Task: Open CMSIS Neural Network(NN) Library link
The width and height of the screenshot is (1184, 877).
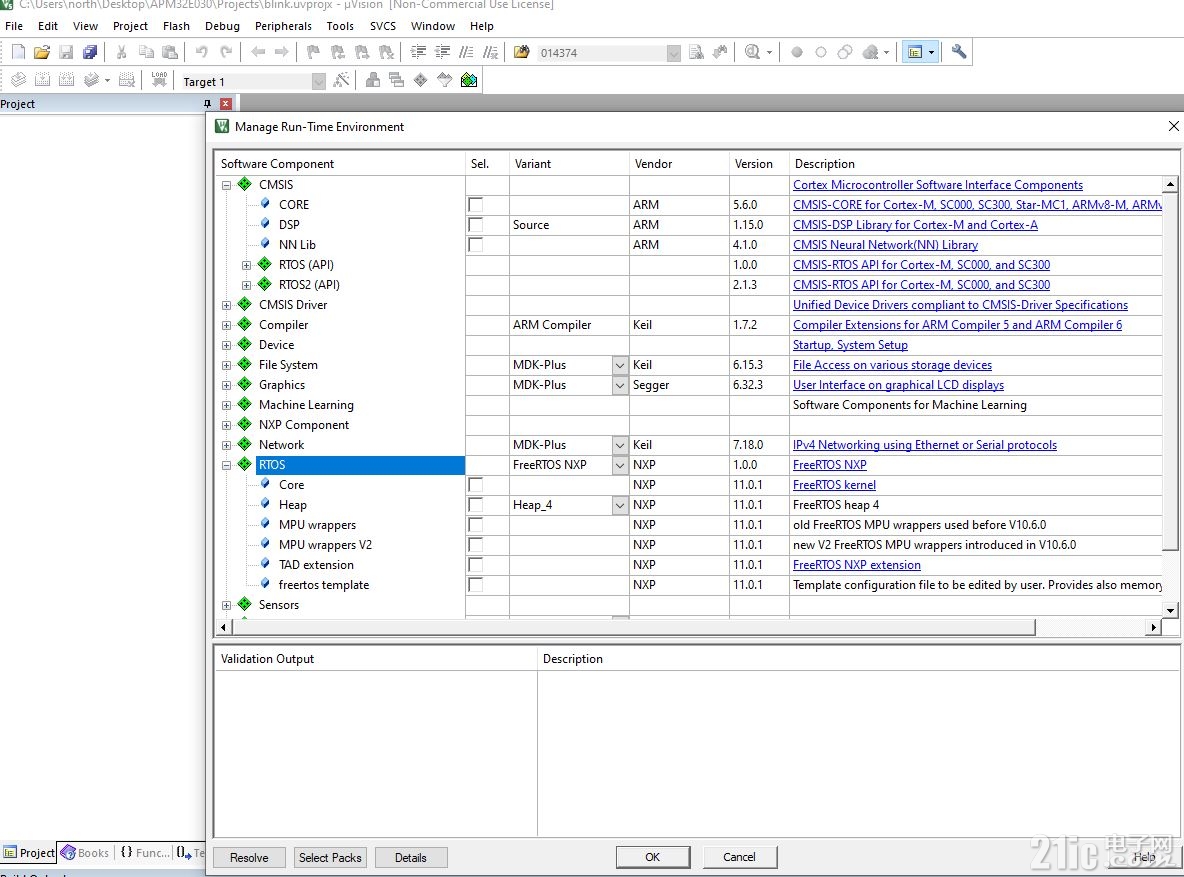Action: tap(885, 245)
